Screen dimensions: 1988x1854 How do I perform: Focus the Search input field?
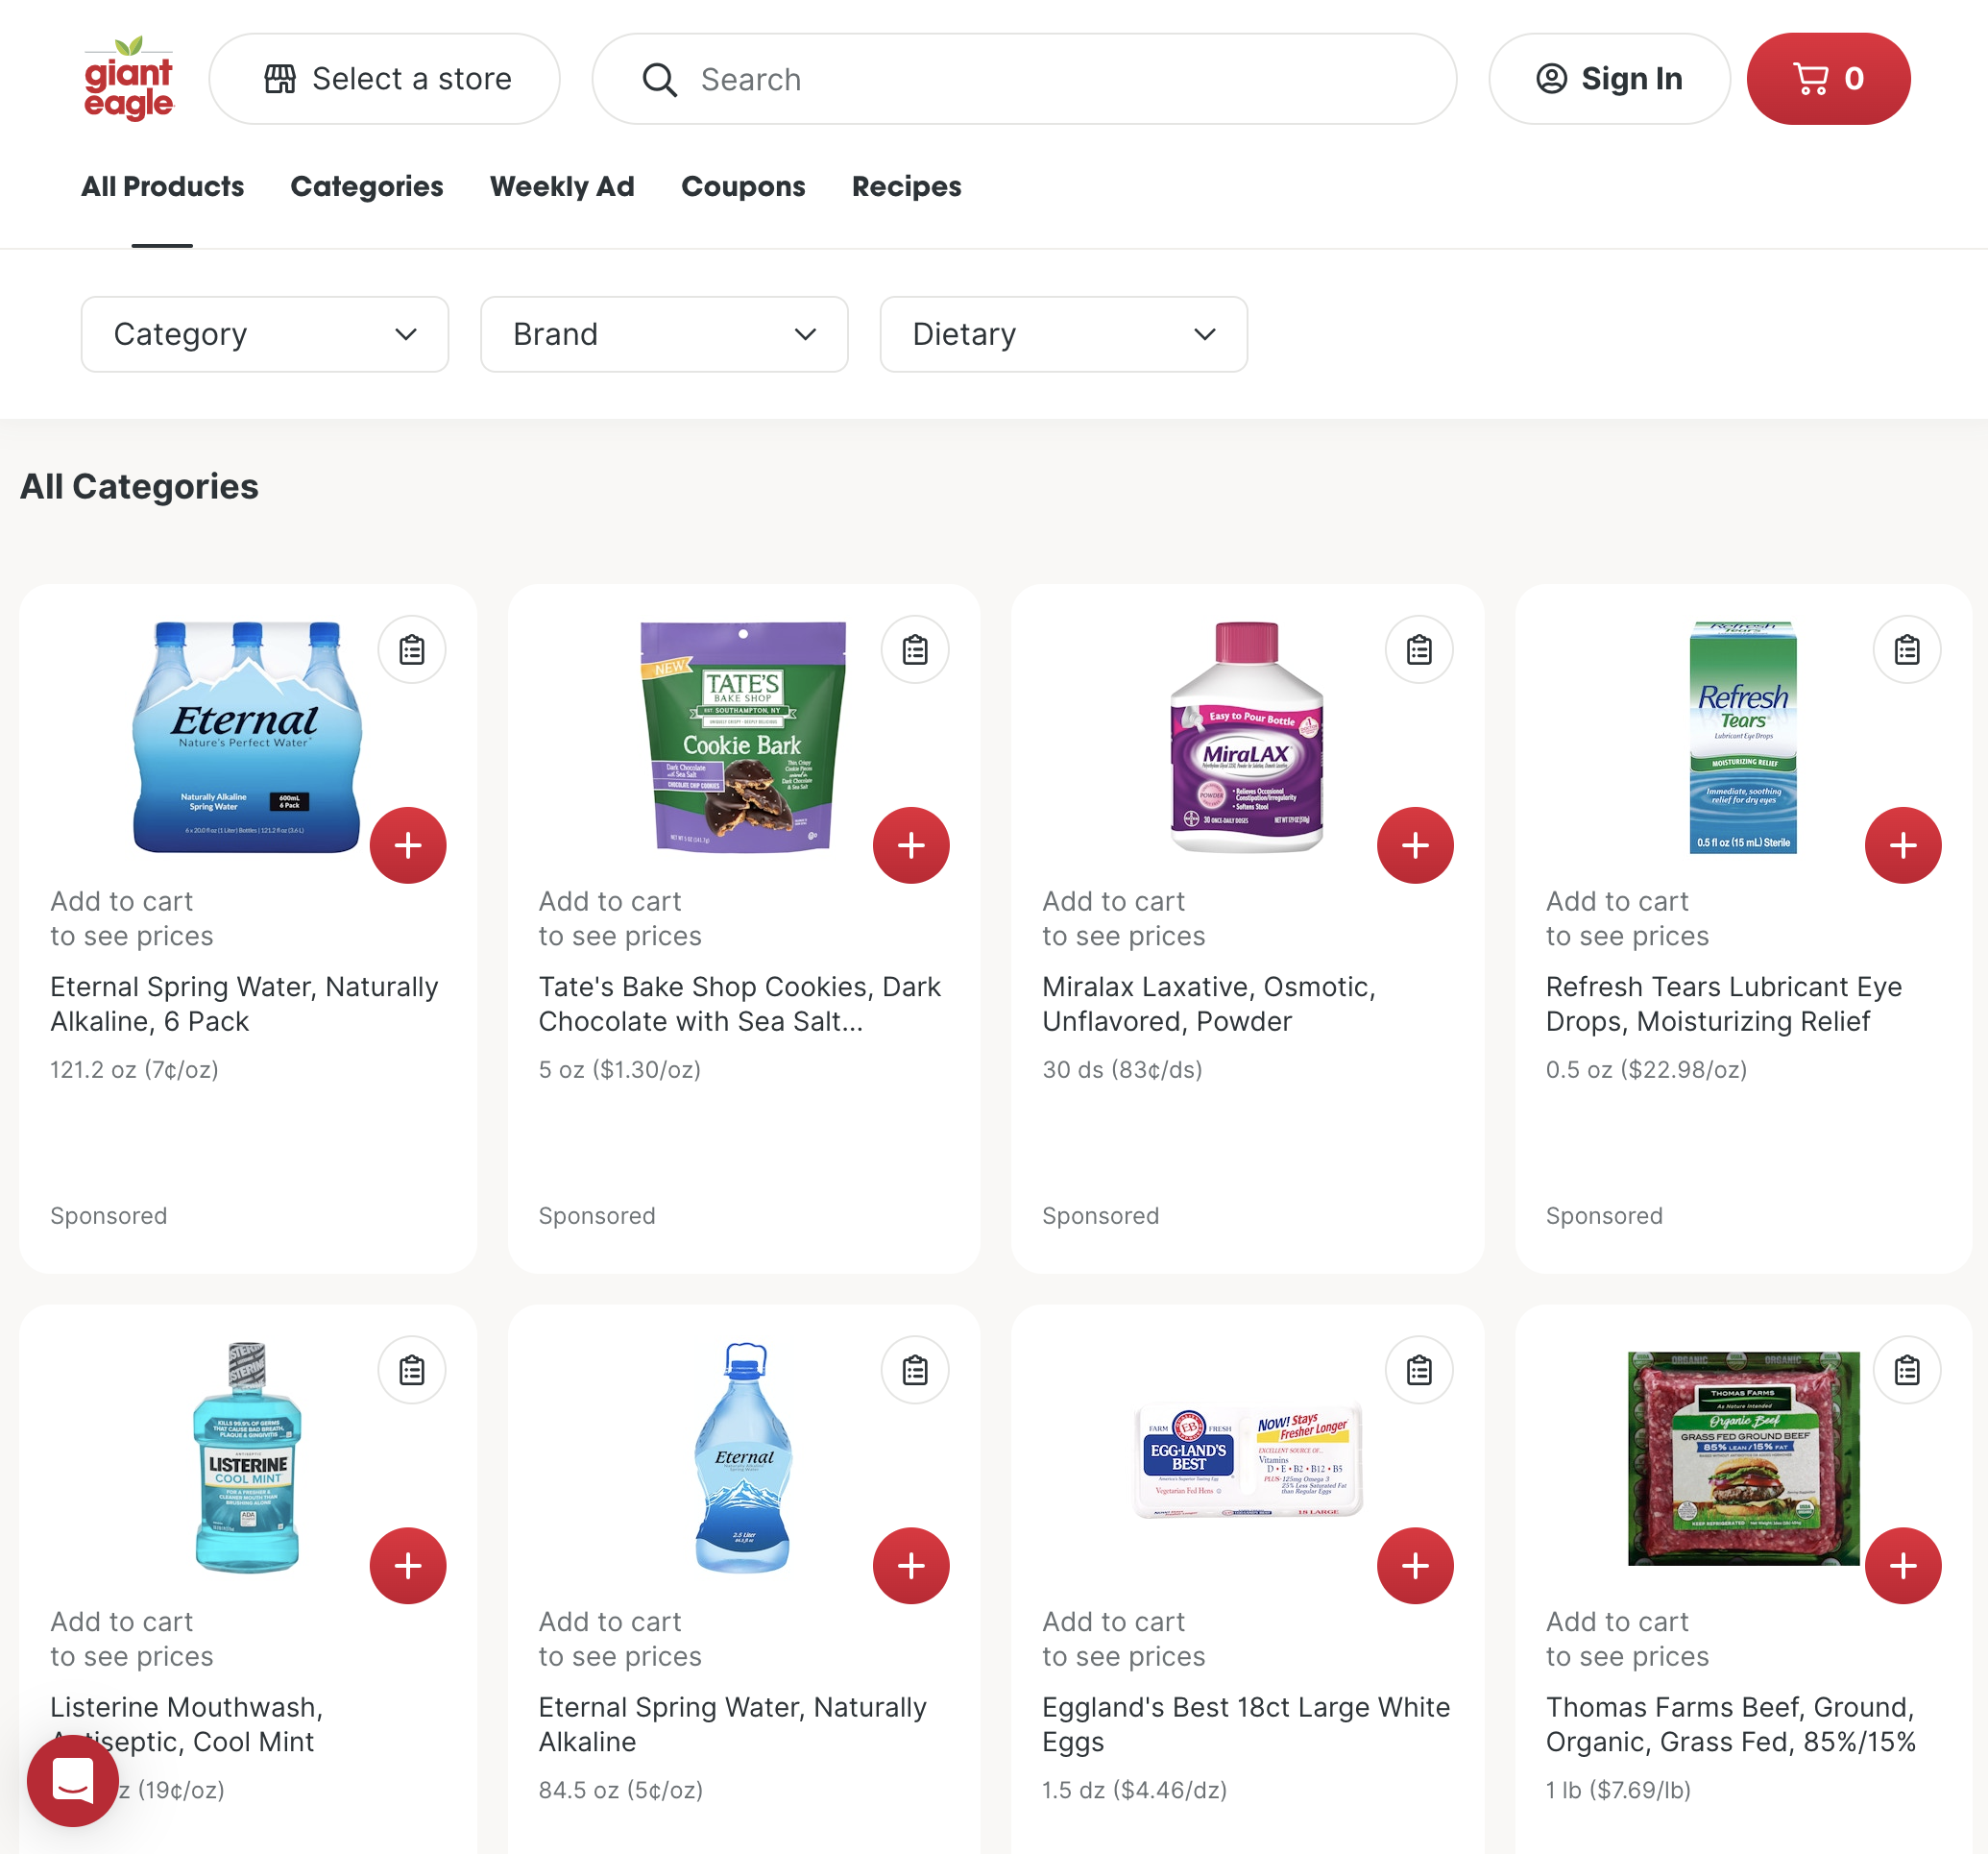click(1024, 79)
